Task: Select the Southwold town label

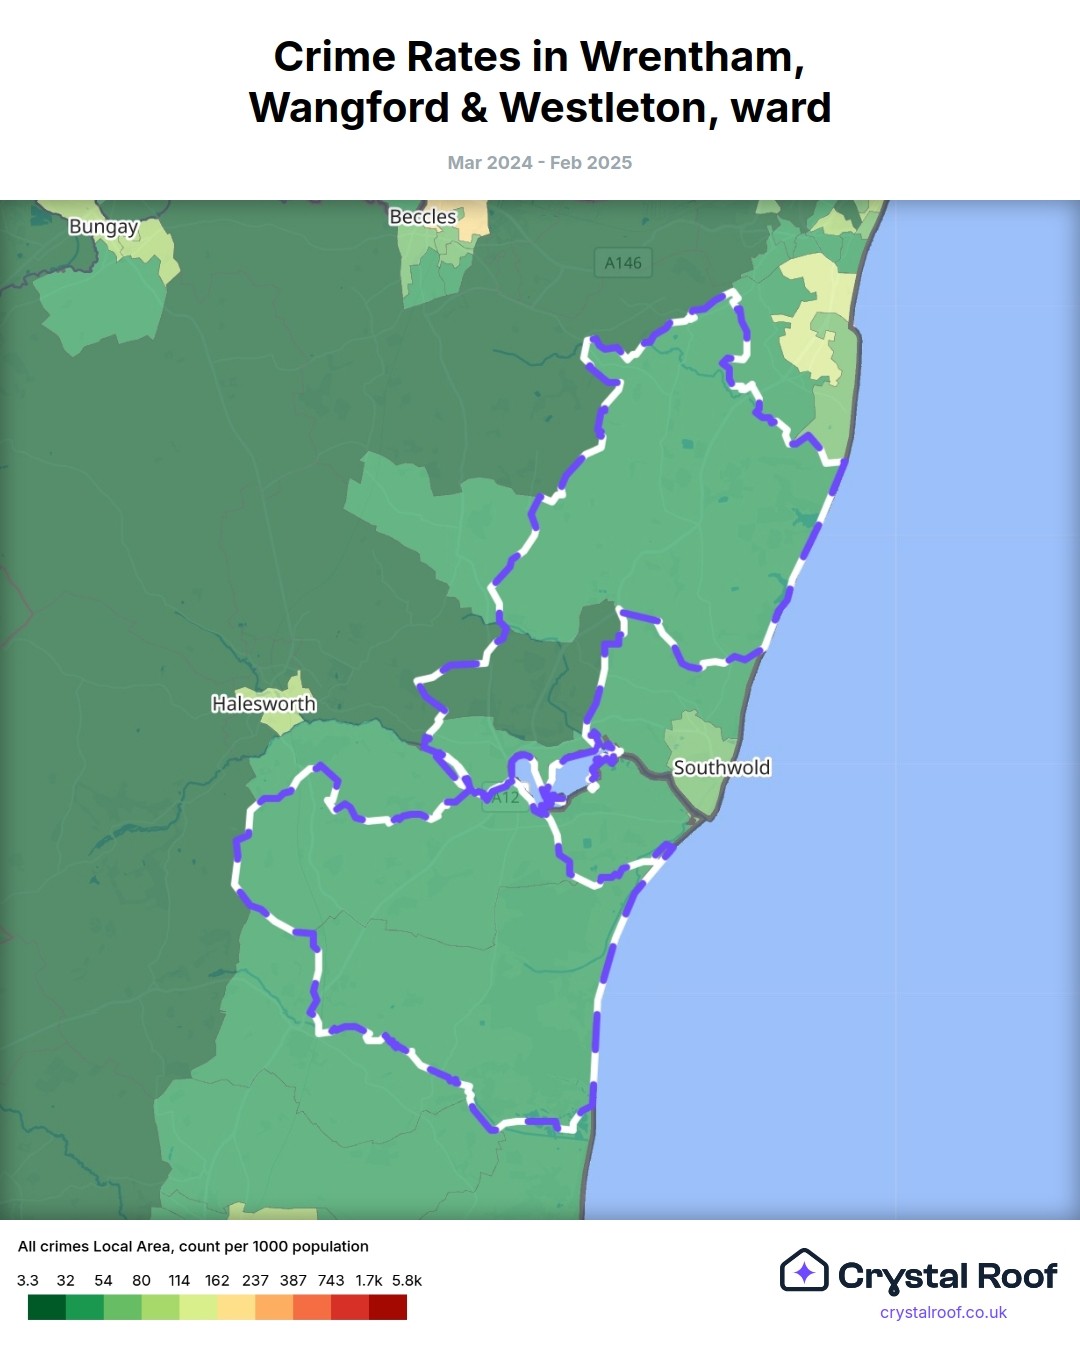Action: point(721,767)
